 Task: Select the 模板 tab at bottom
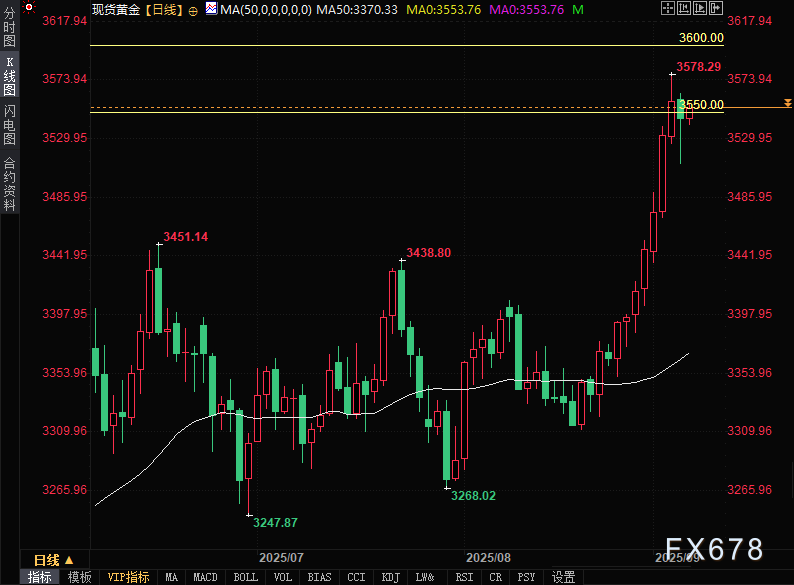[x=80, y=577]
